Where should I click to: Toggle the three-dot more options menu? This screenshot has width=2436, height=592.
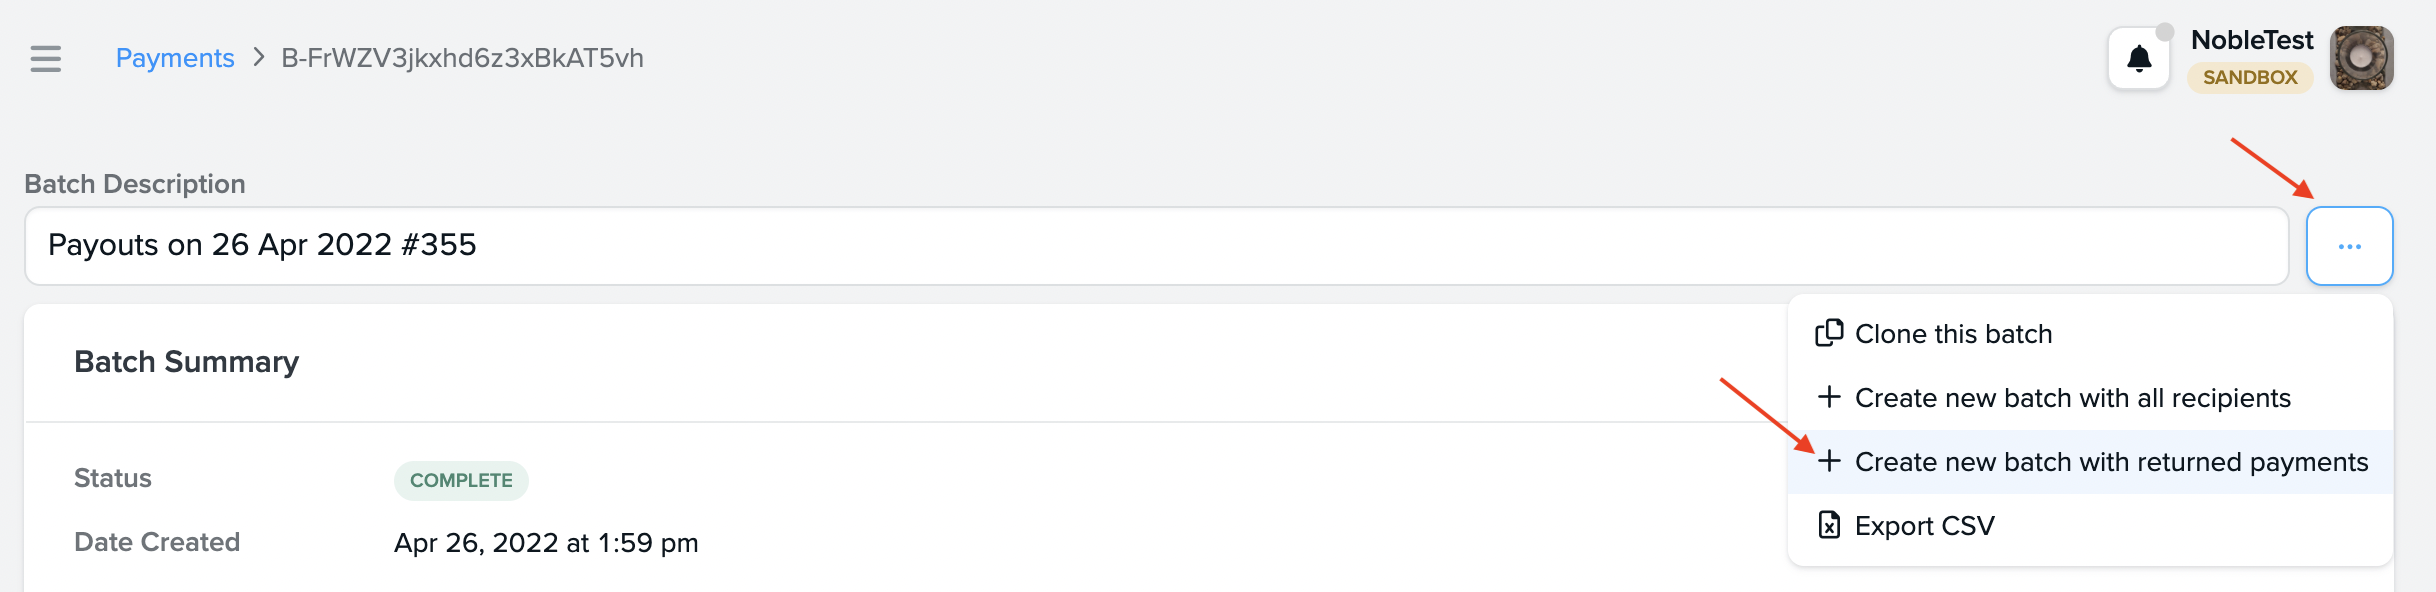point(2349,246)
